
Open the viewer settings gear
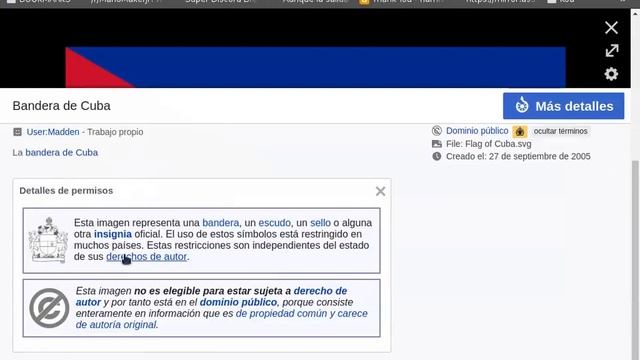tap(611, 74)
